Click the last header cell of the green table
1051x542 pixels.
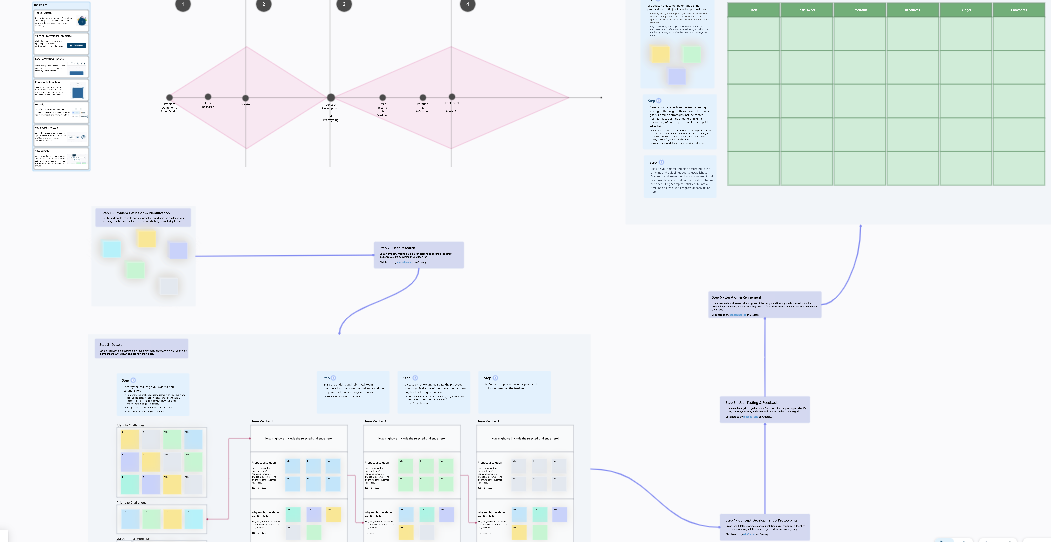tap(1018, 10)
